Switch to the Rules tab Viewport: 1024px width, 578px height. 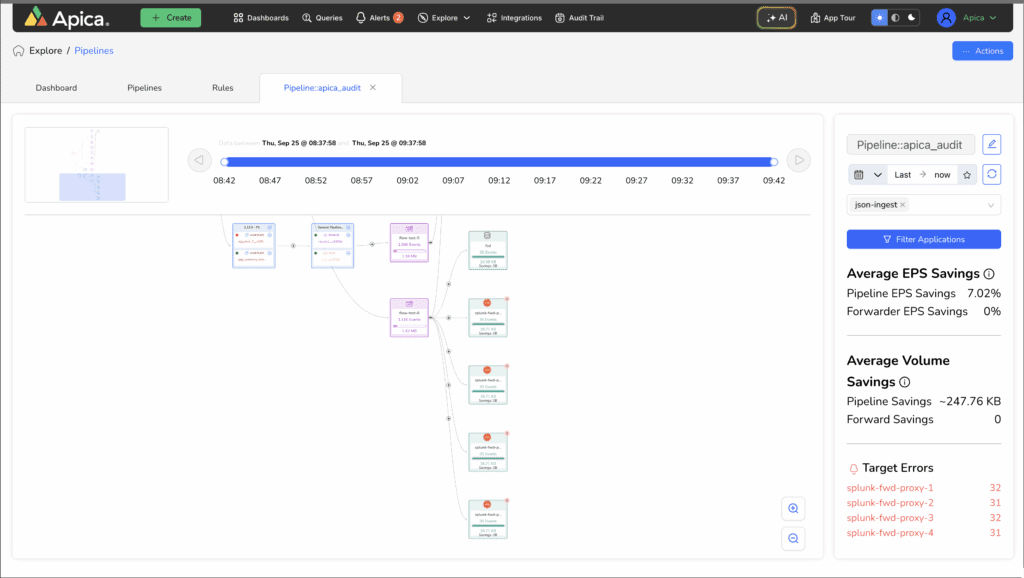[222, 87]
